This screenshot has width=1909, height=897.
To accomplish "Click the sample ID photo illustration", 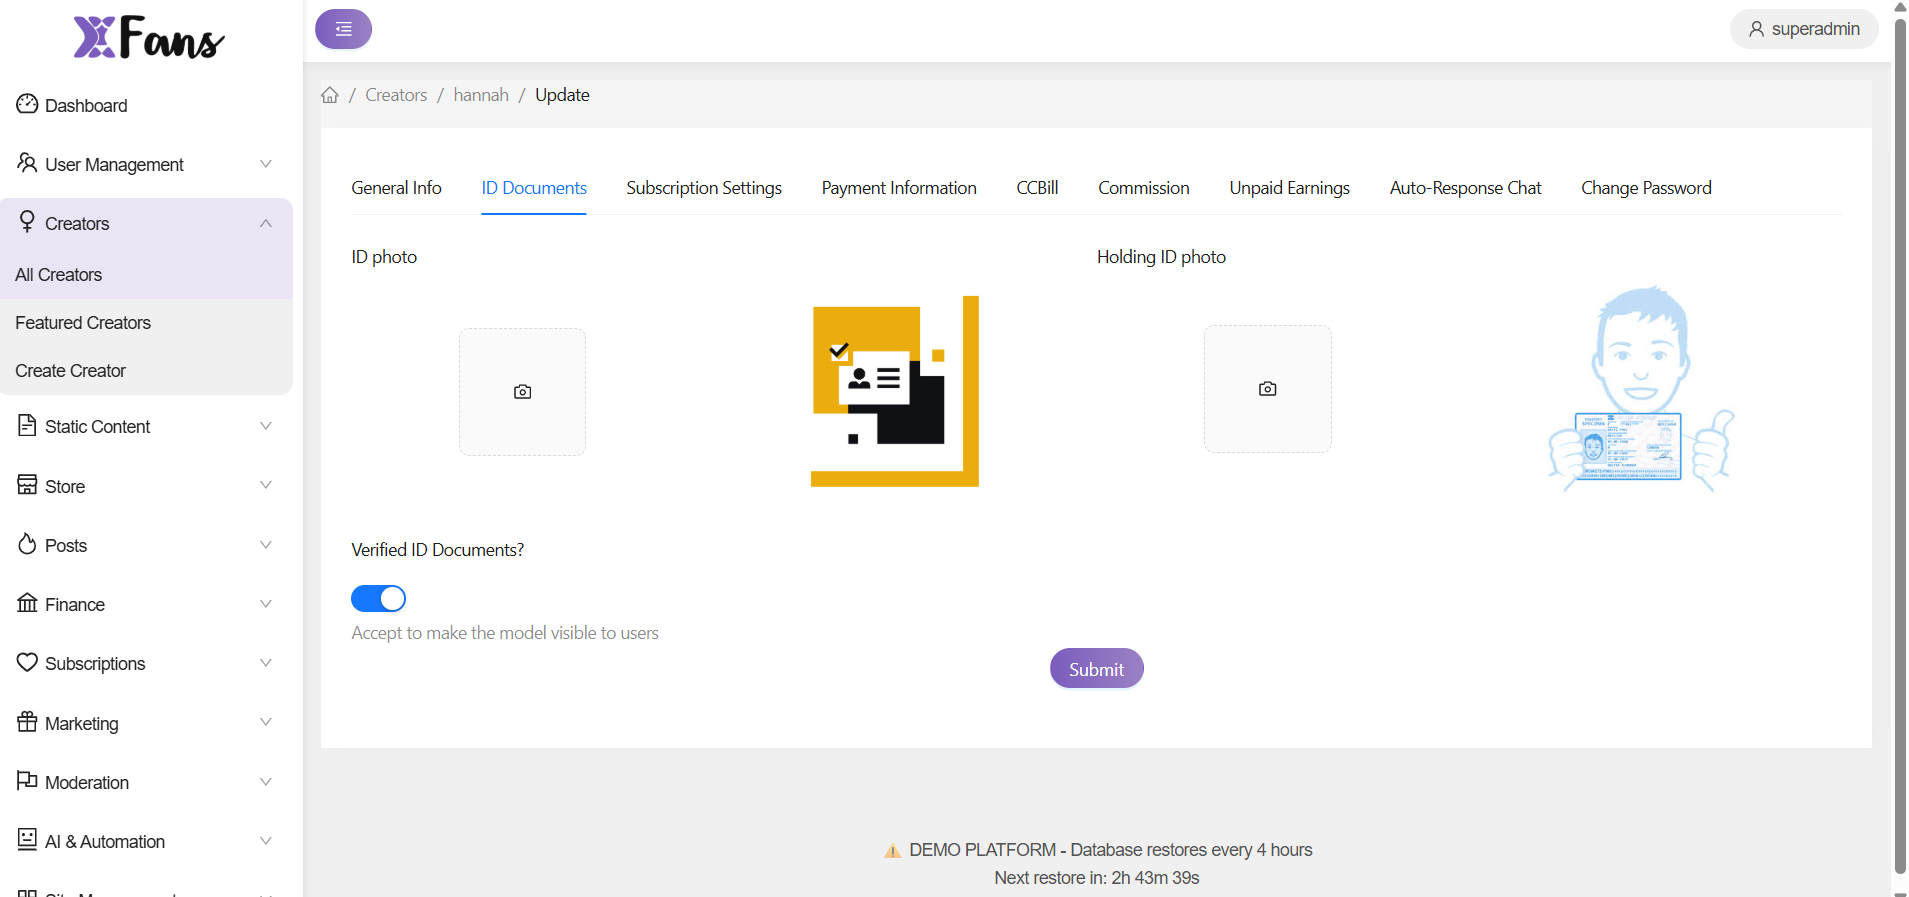I will 894,391.
